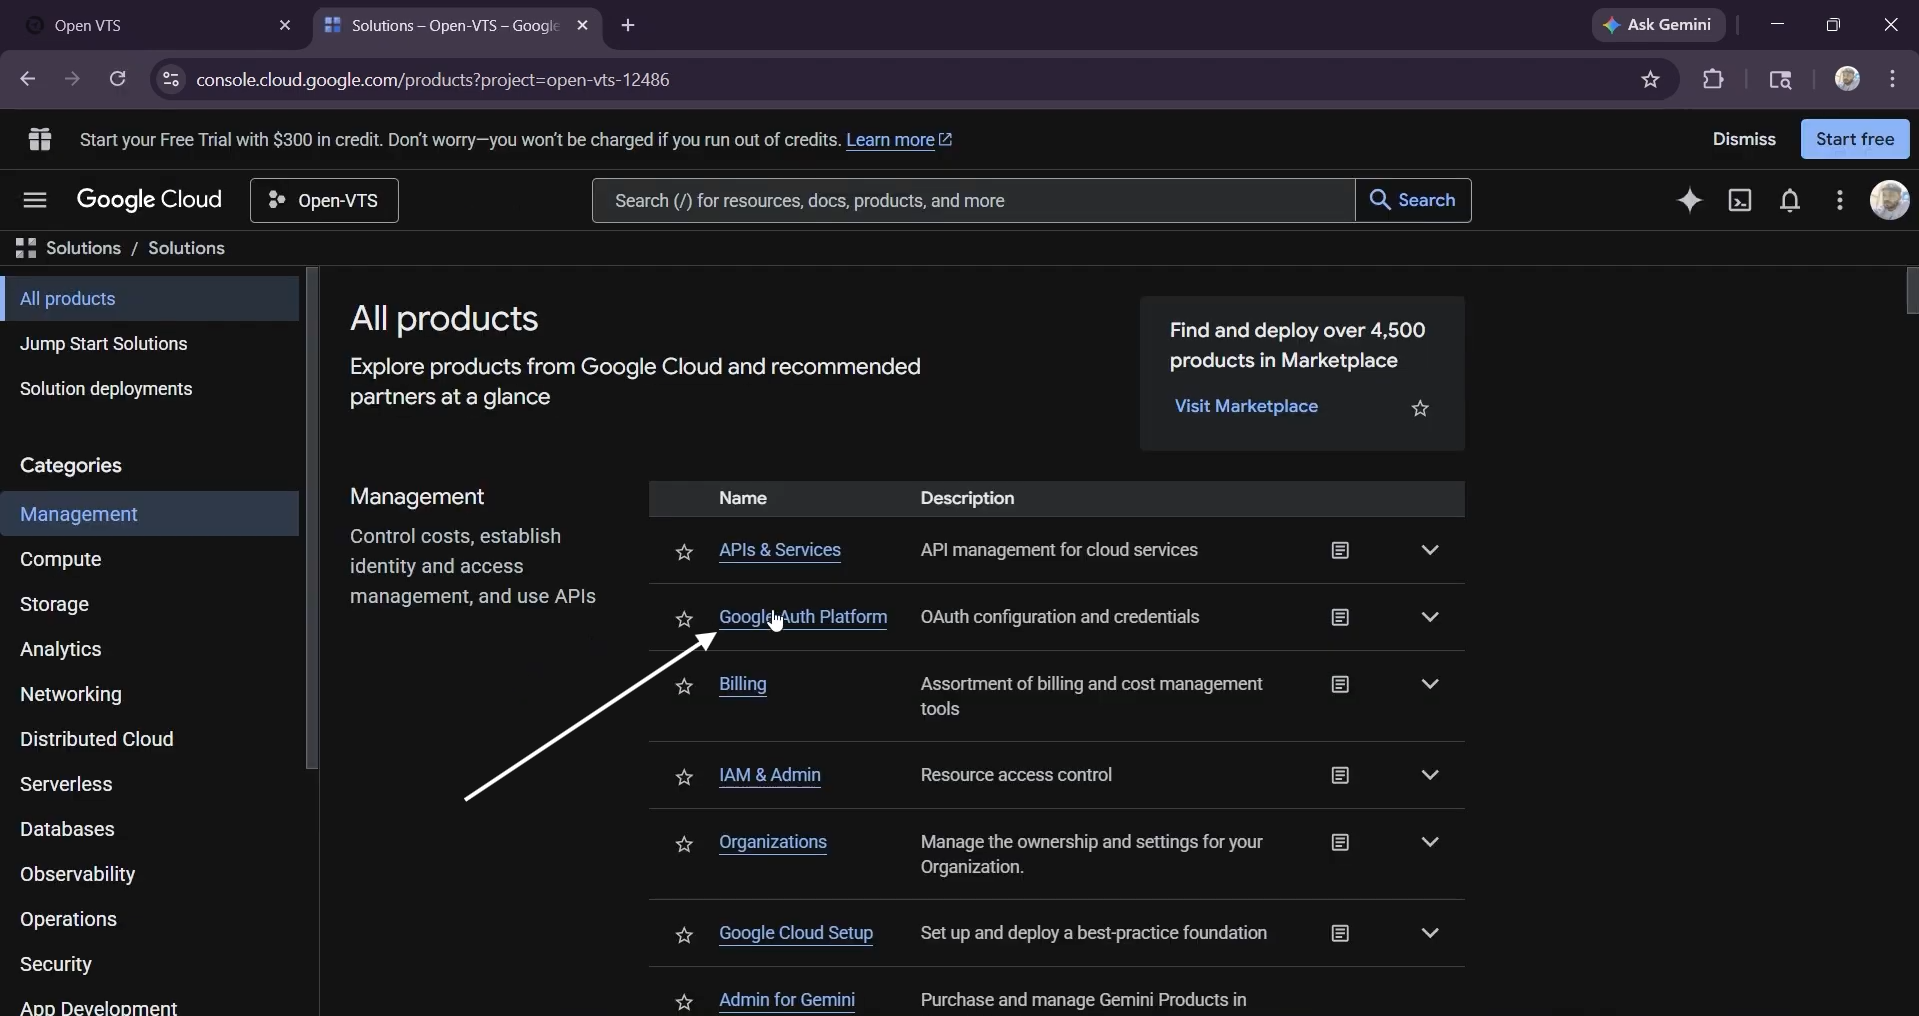
Task: Open documentation icon for Billing row
Action: click(1341, 685)
